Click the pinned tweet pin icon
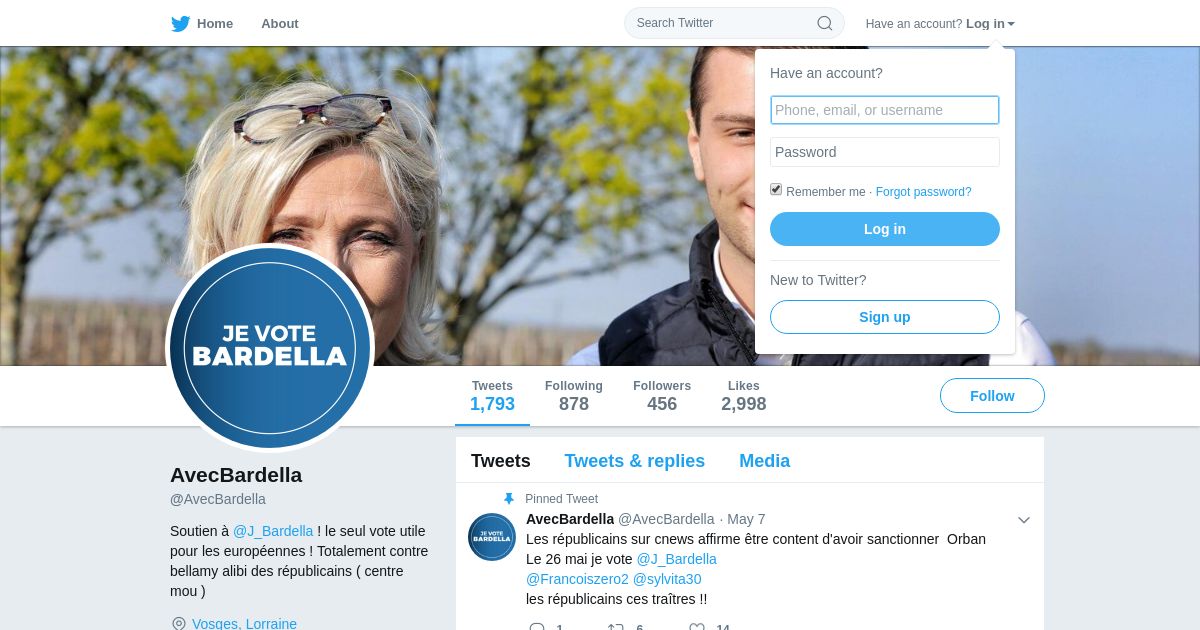Image resolution: width=1200 pixels, height=630 pixels. click(x=509, y=499)
